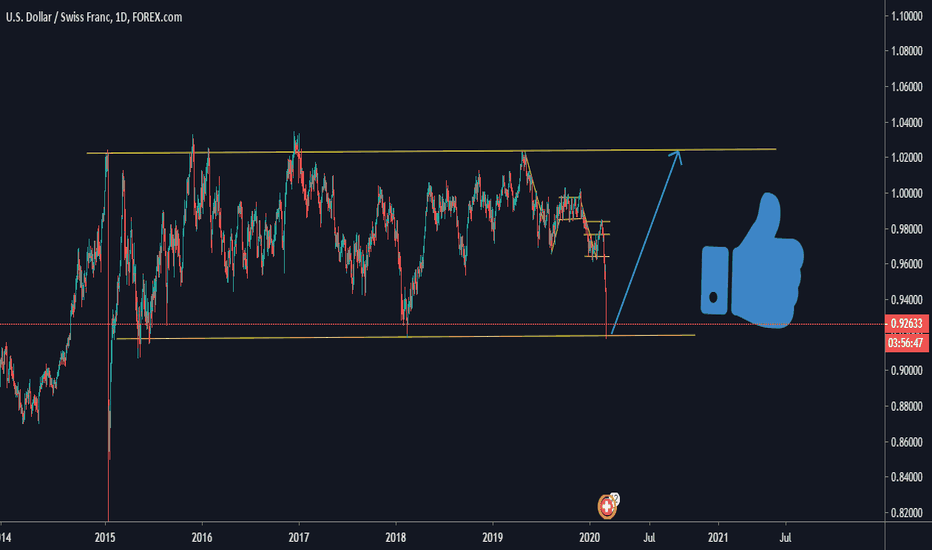Click the 1.08000 price axis label
932x550 pixels.
pos(906,51)
